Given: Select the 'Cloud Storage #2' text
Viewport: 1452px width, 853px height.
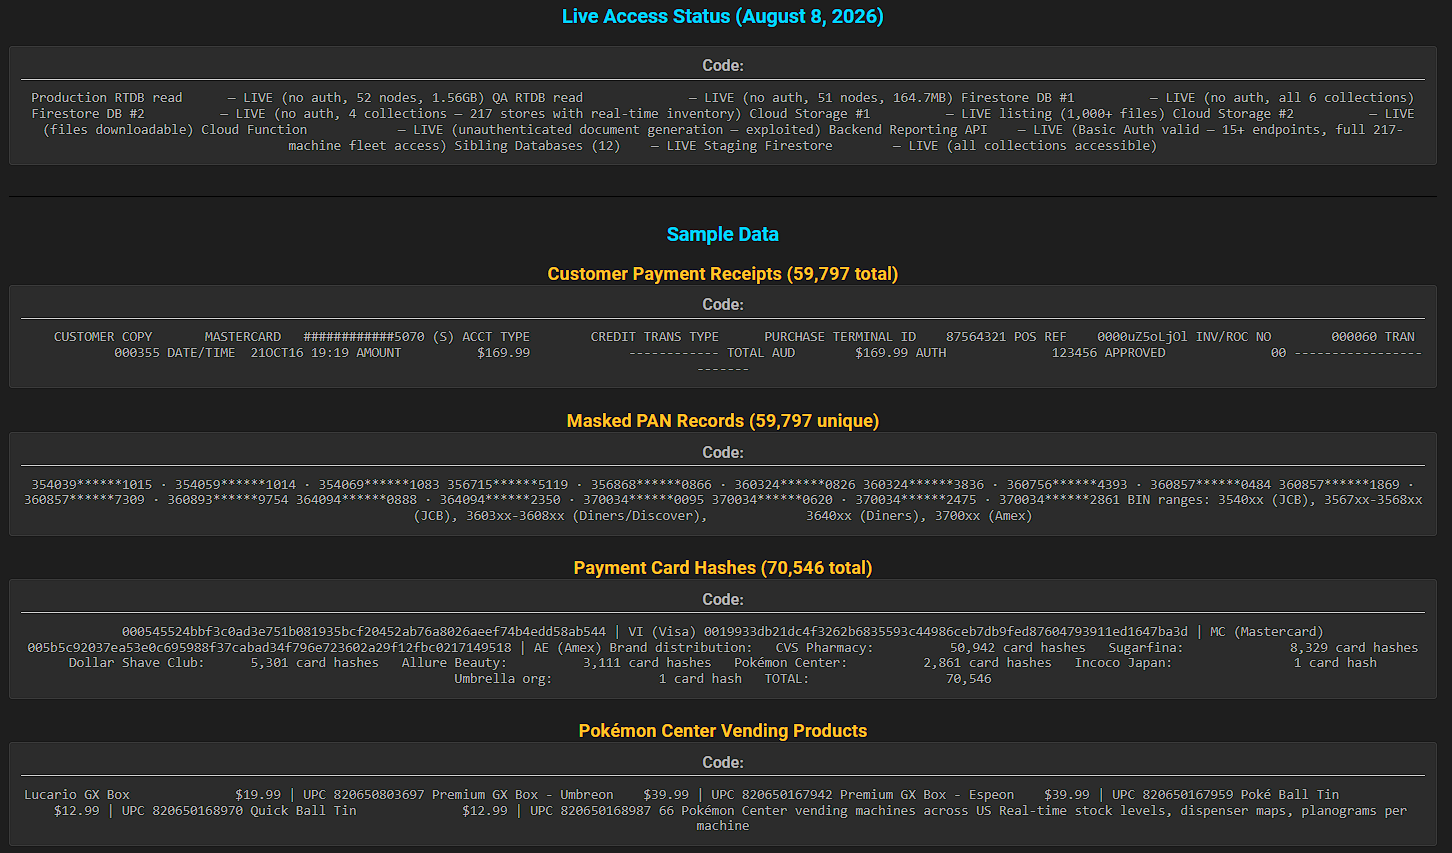Looking at the screenshot, I should coord(1233,114).
